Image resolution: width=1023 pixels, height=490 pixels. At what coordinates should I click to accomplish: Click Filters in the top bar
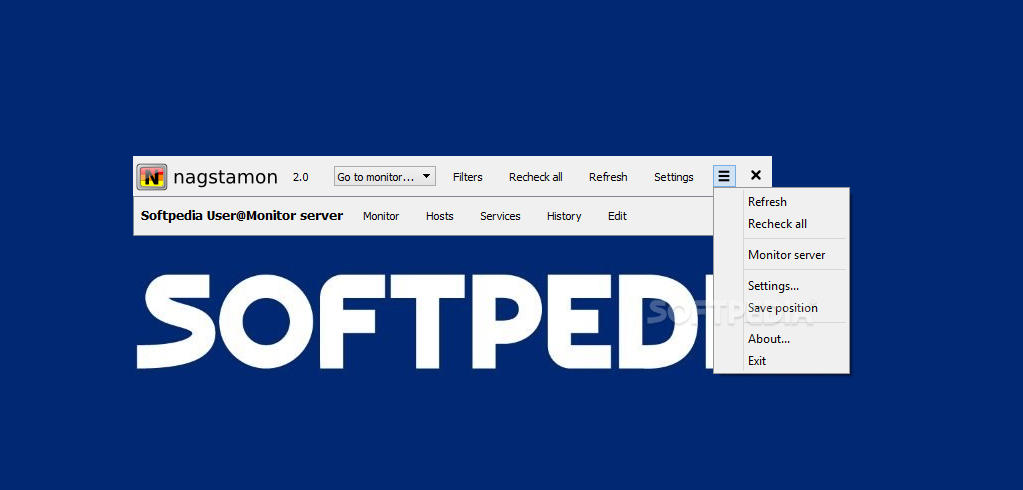(468, 177)
